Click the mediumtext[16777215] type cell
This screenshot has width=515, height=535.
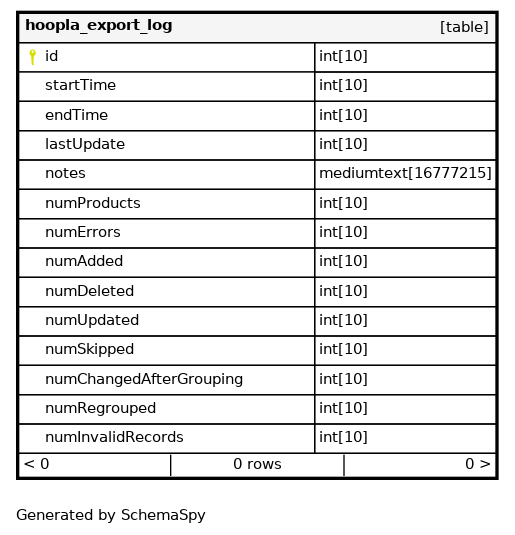click(405, 173)
